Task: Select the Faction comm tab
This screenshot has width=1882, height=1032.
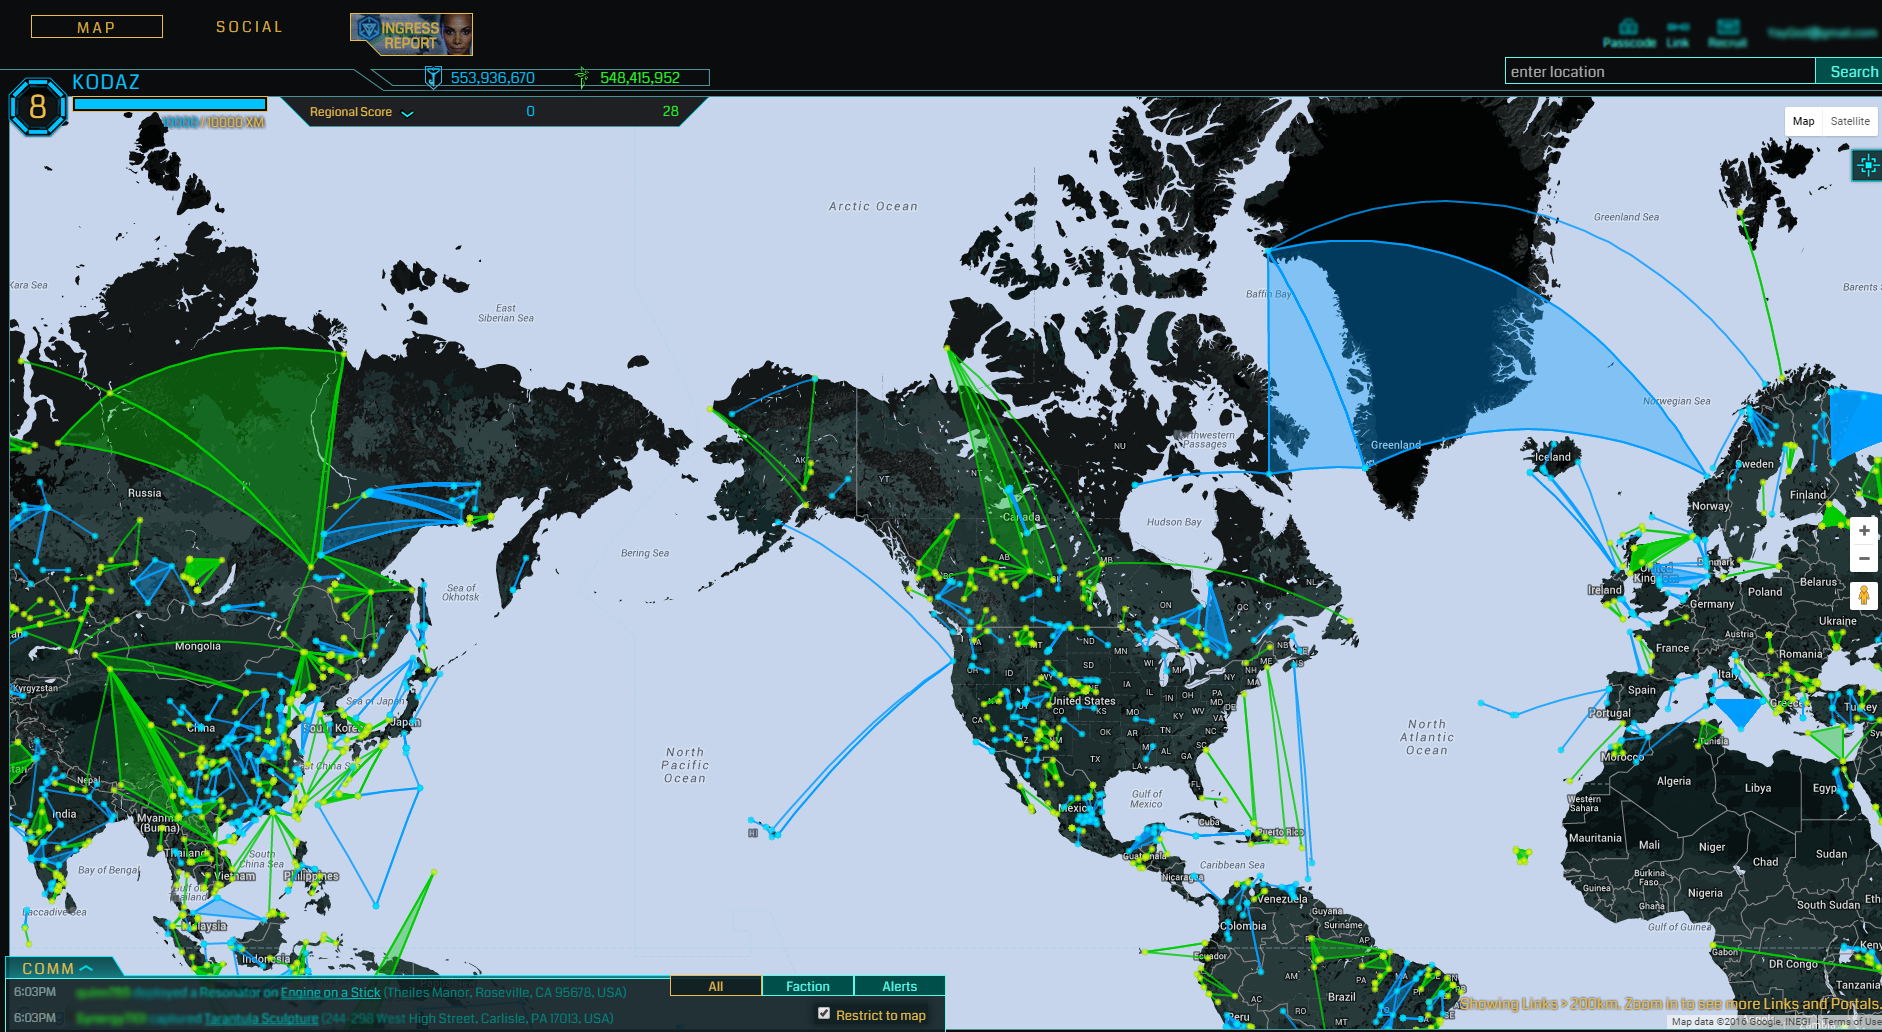Action: [808, 986]
